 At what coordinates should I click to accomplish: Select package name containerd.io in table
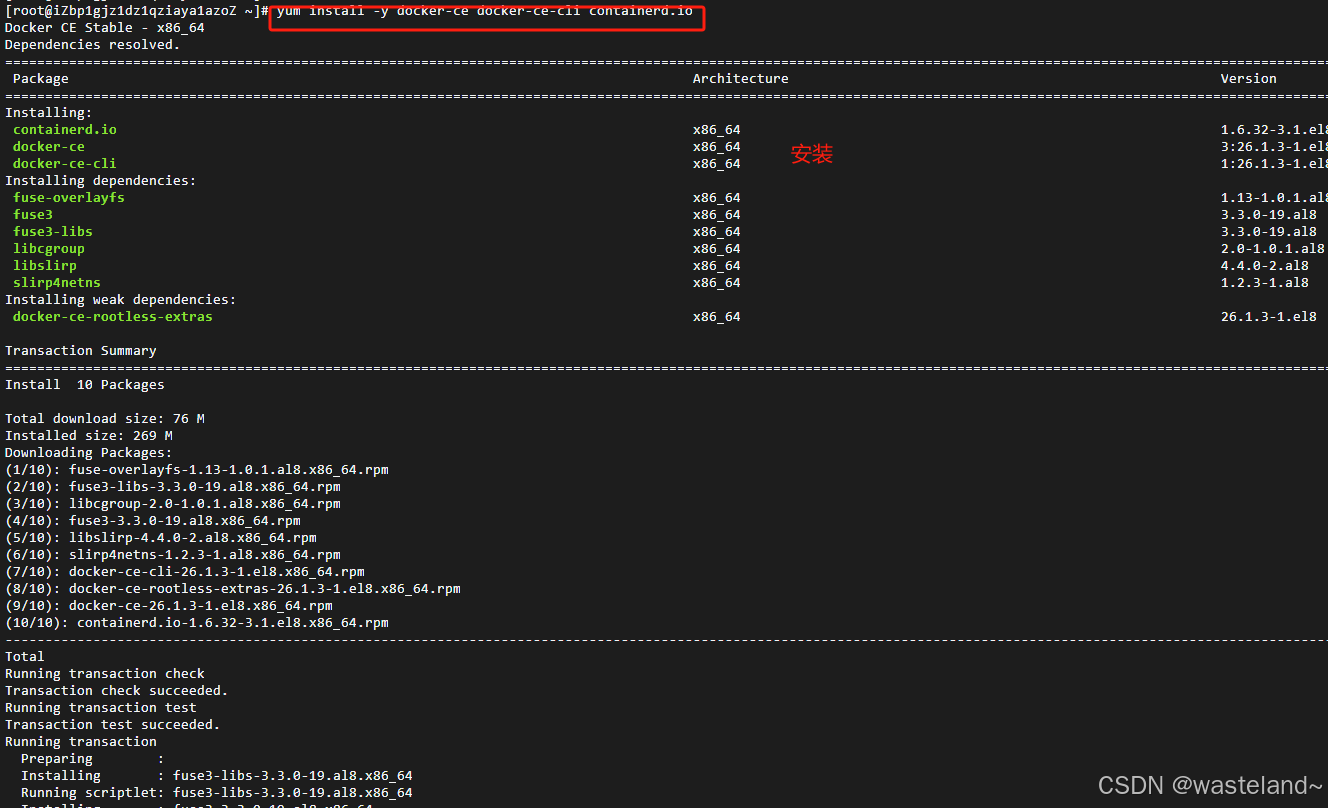pyautogui.click(x=65, y=130)
